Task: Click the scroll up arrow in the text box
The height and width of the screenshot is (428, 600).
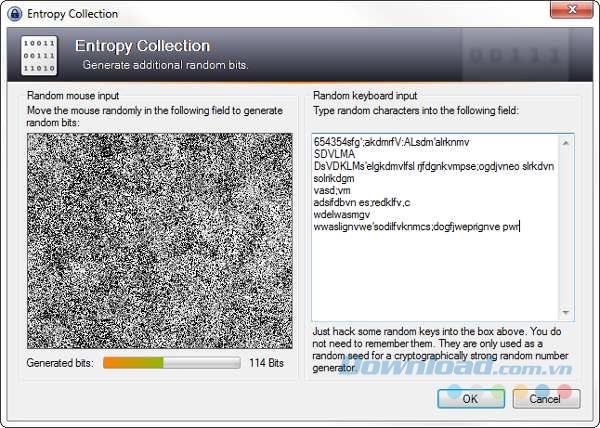Action: click(x=566, y=143)
